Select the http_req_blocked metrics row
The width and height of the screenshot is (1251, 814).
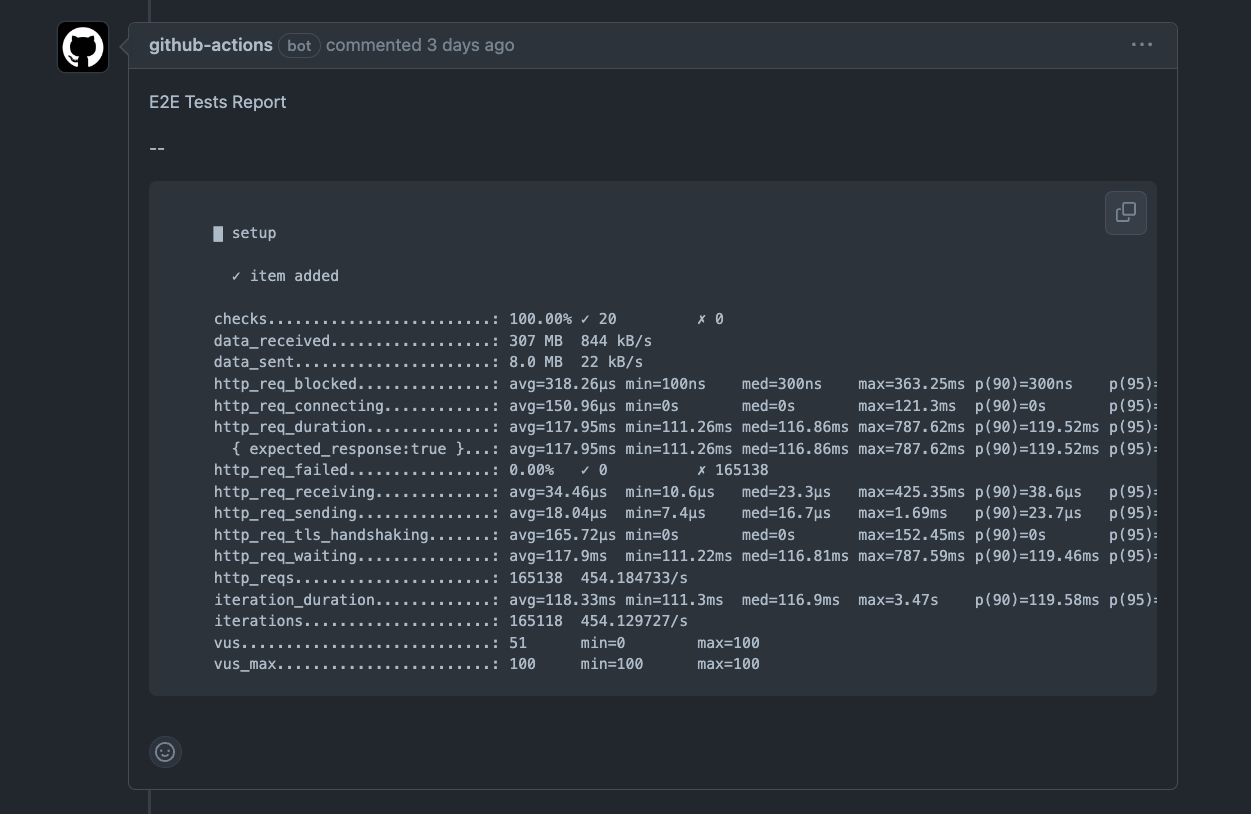click(x=685, y=384)
